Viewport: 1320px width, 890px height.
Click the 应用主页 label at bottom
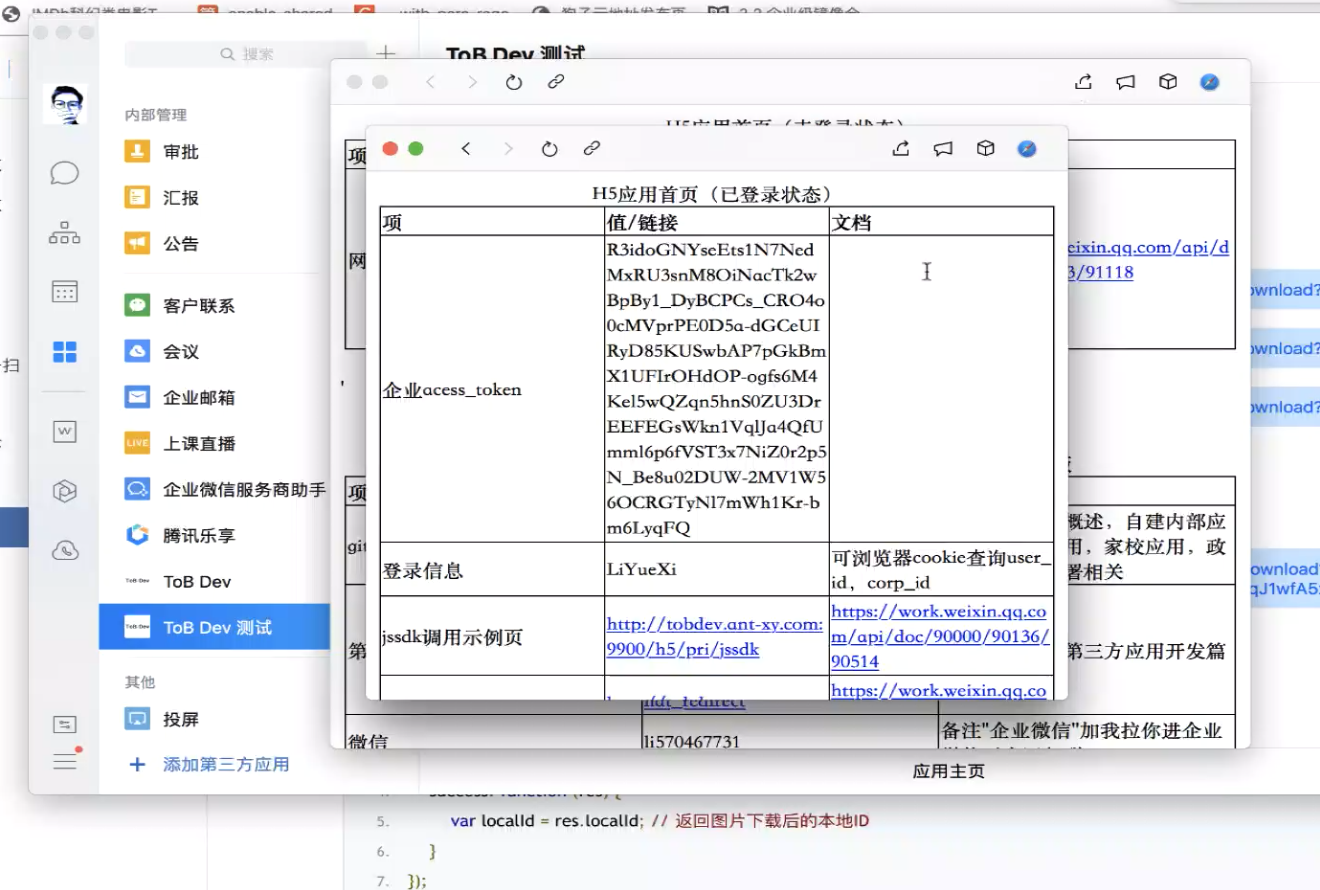click(x=948, y=771)
